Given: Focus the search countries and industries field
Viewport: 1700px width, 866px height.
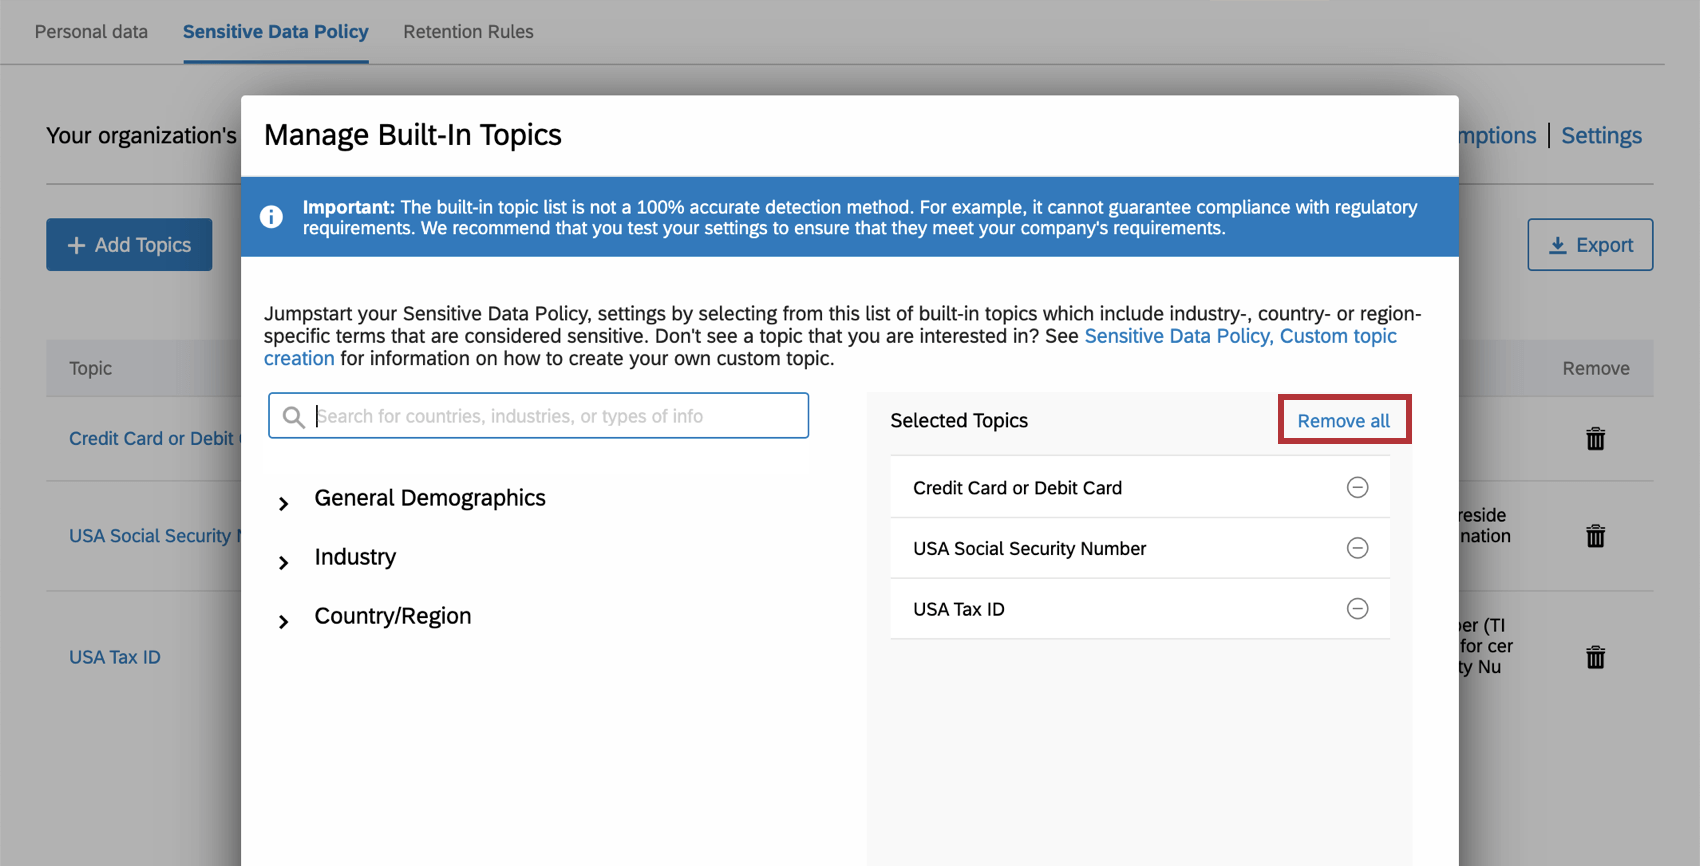Looking at the screenshot, I should [538, 416].
